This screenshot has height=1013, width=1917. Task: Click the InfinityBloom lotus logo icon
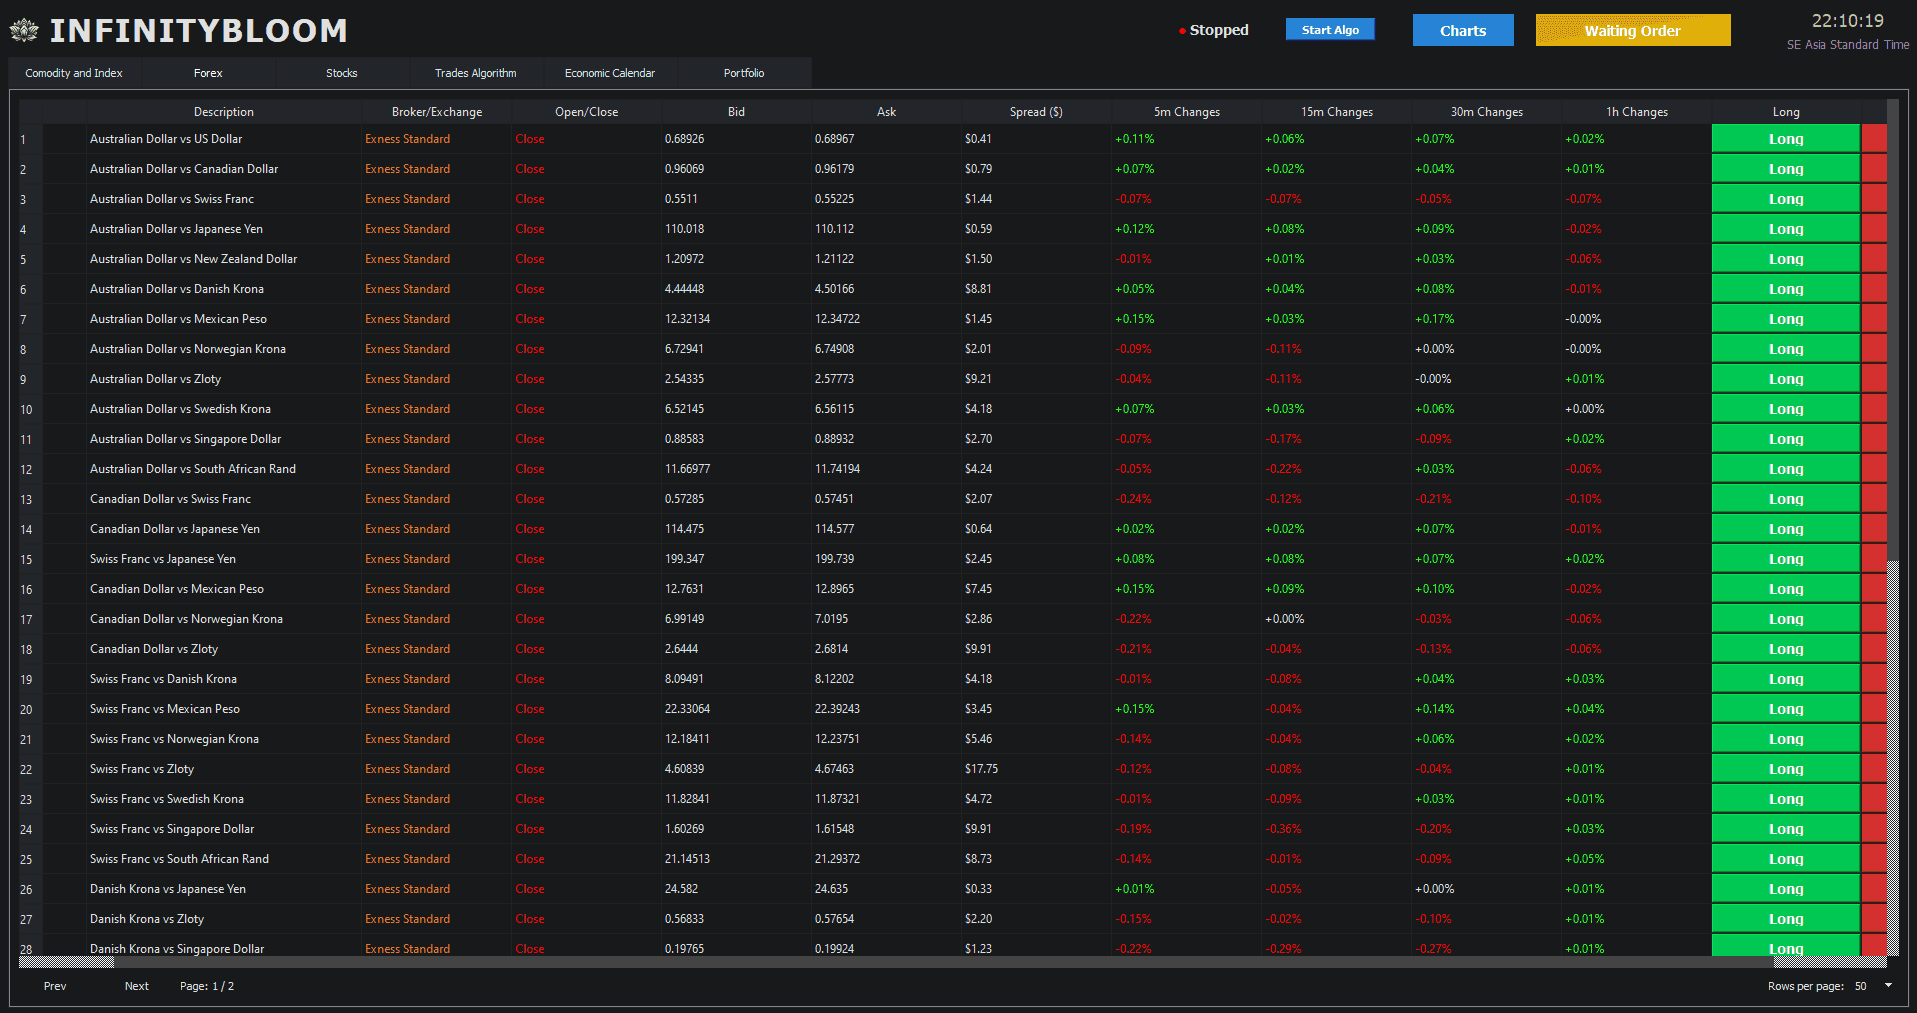click(x=24, y=31)
